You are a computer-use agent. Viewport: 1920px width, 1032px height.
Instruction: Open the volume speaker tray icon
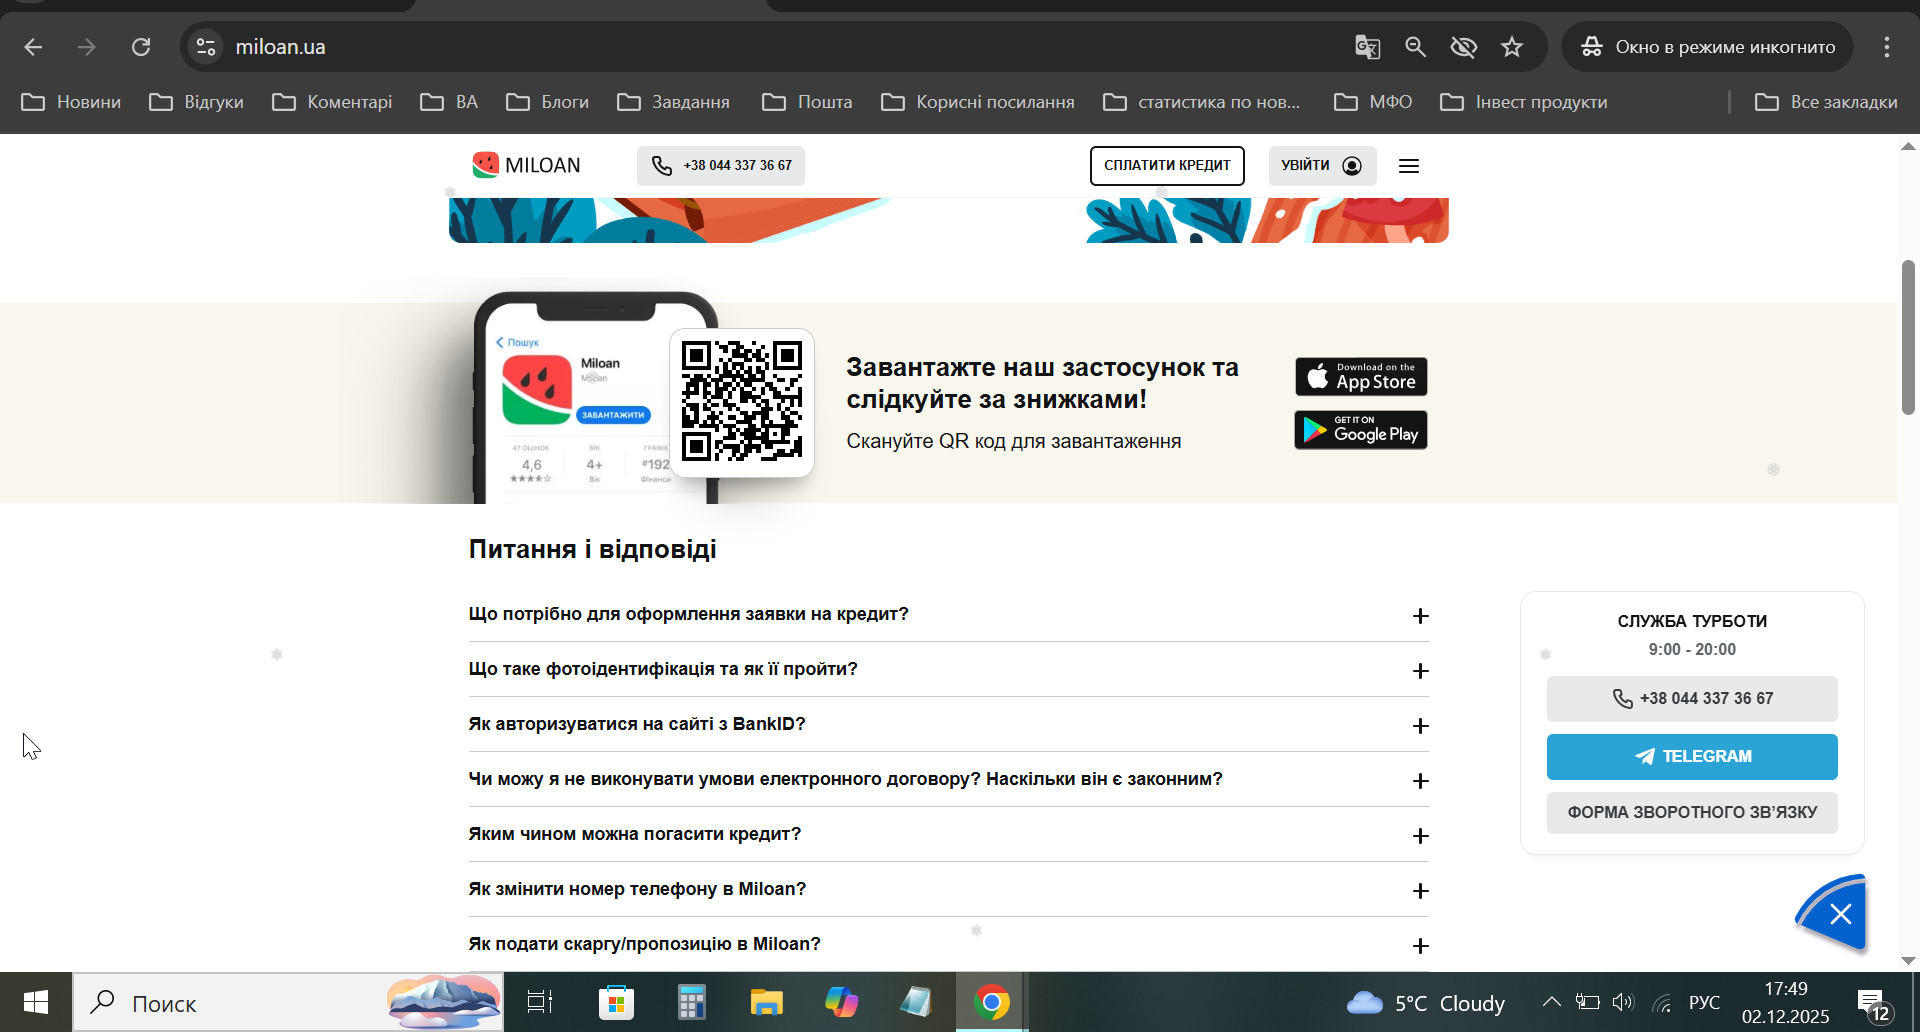coord(1623,1002)
